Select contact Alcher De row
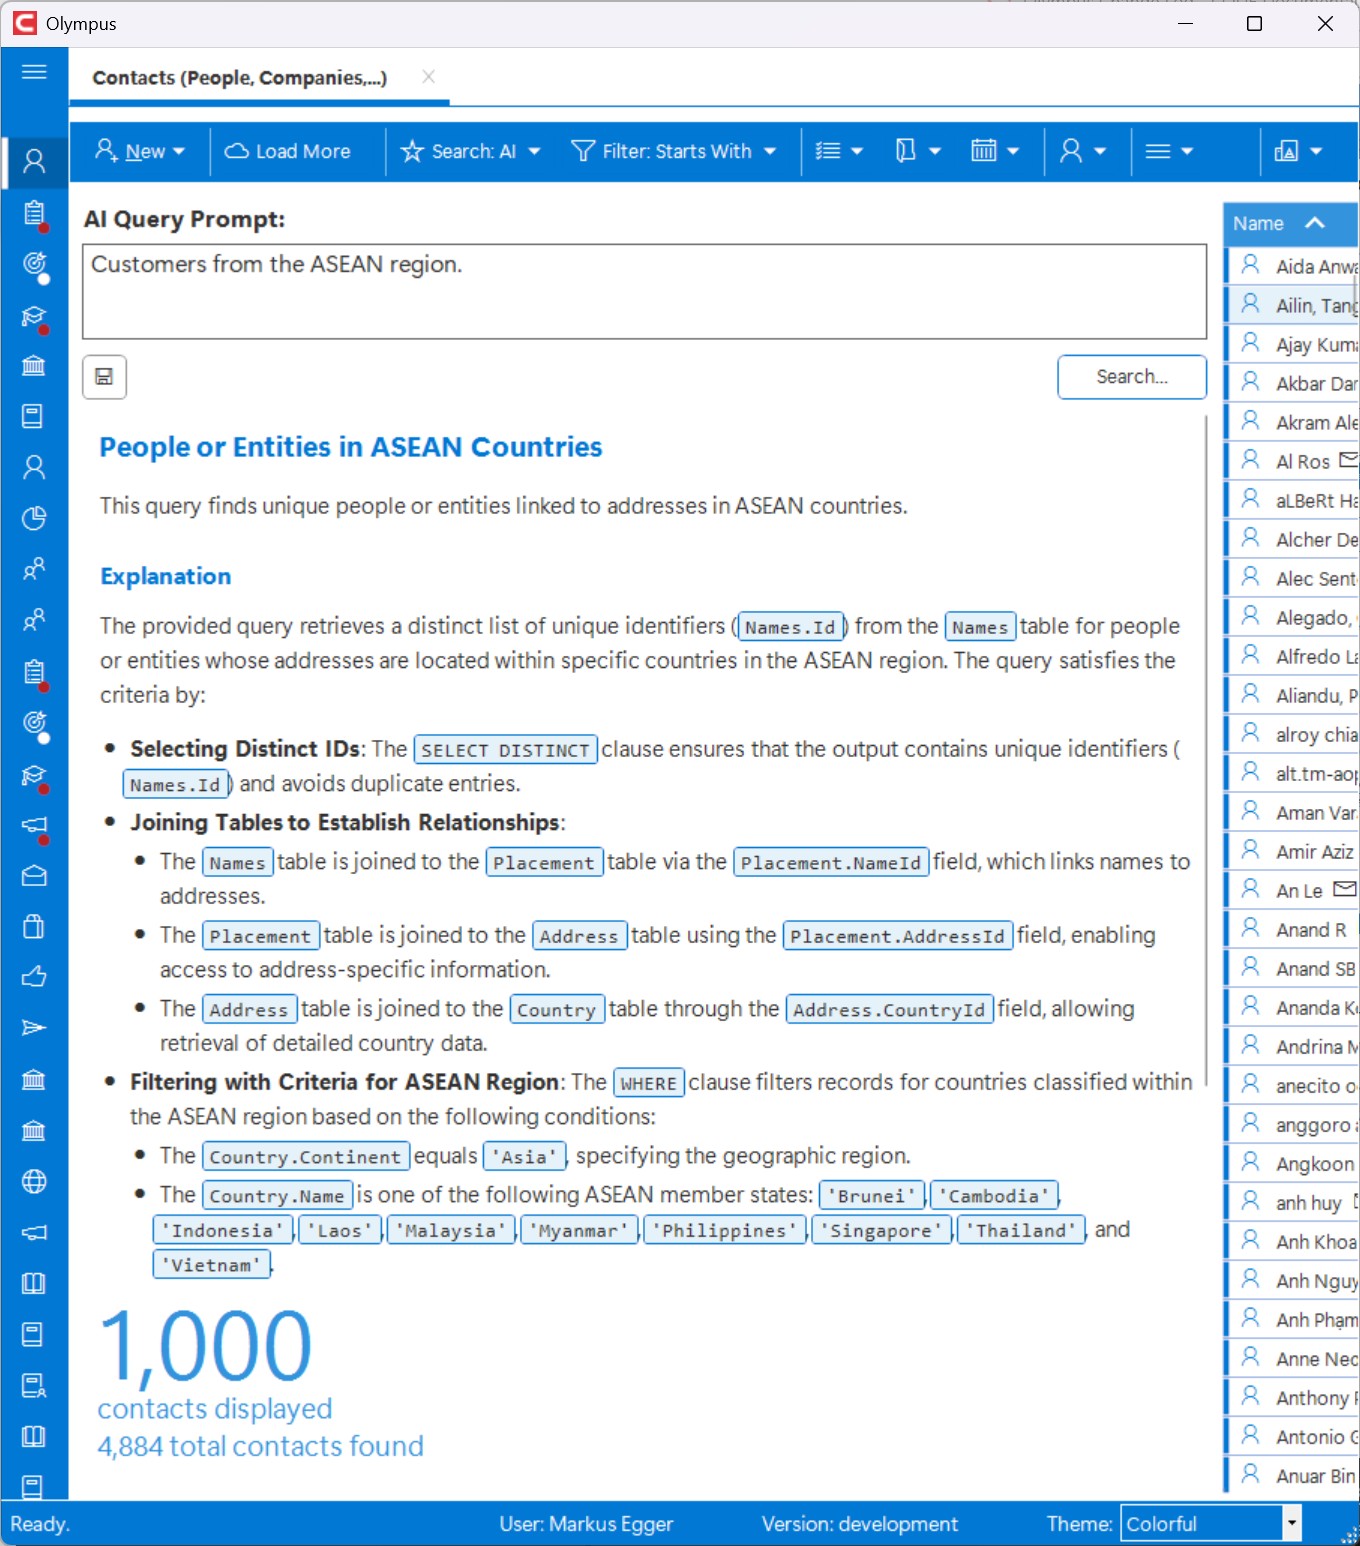 pos(1292,539)
